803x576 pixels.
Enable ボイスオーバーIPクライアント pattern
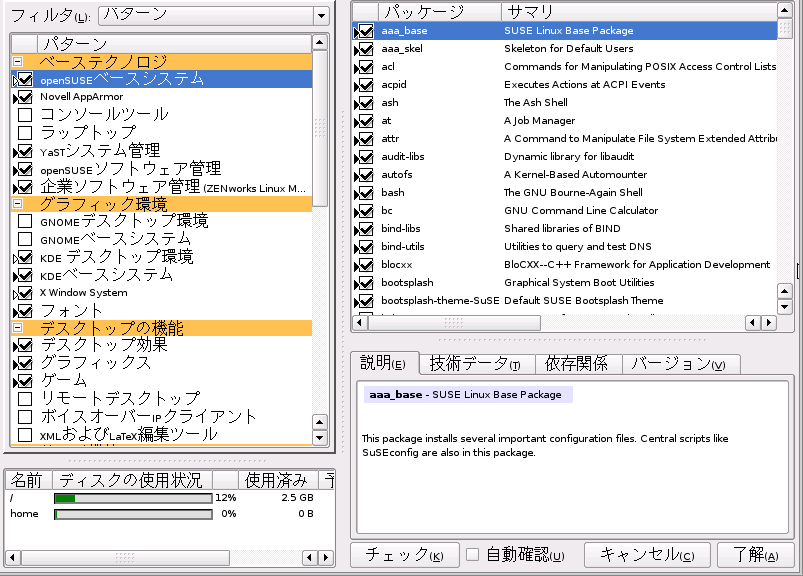click(25, 417)
